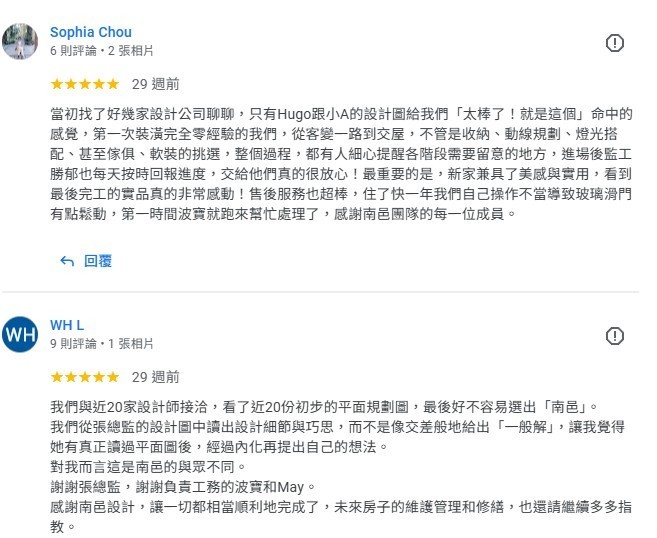Click the 29 週前 timestamp on Sophia's review

pyautogui.click(x=155, y=84)
